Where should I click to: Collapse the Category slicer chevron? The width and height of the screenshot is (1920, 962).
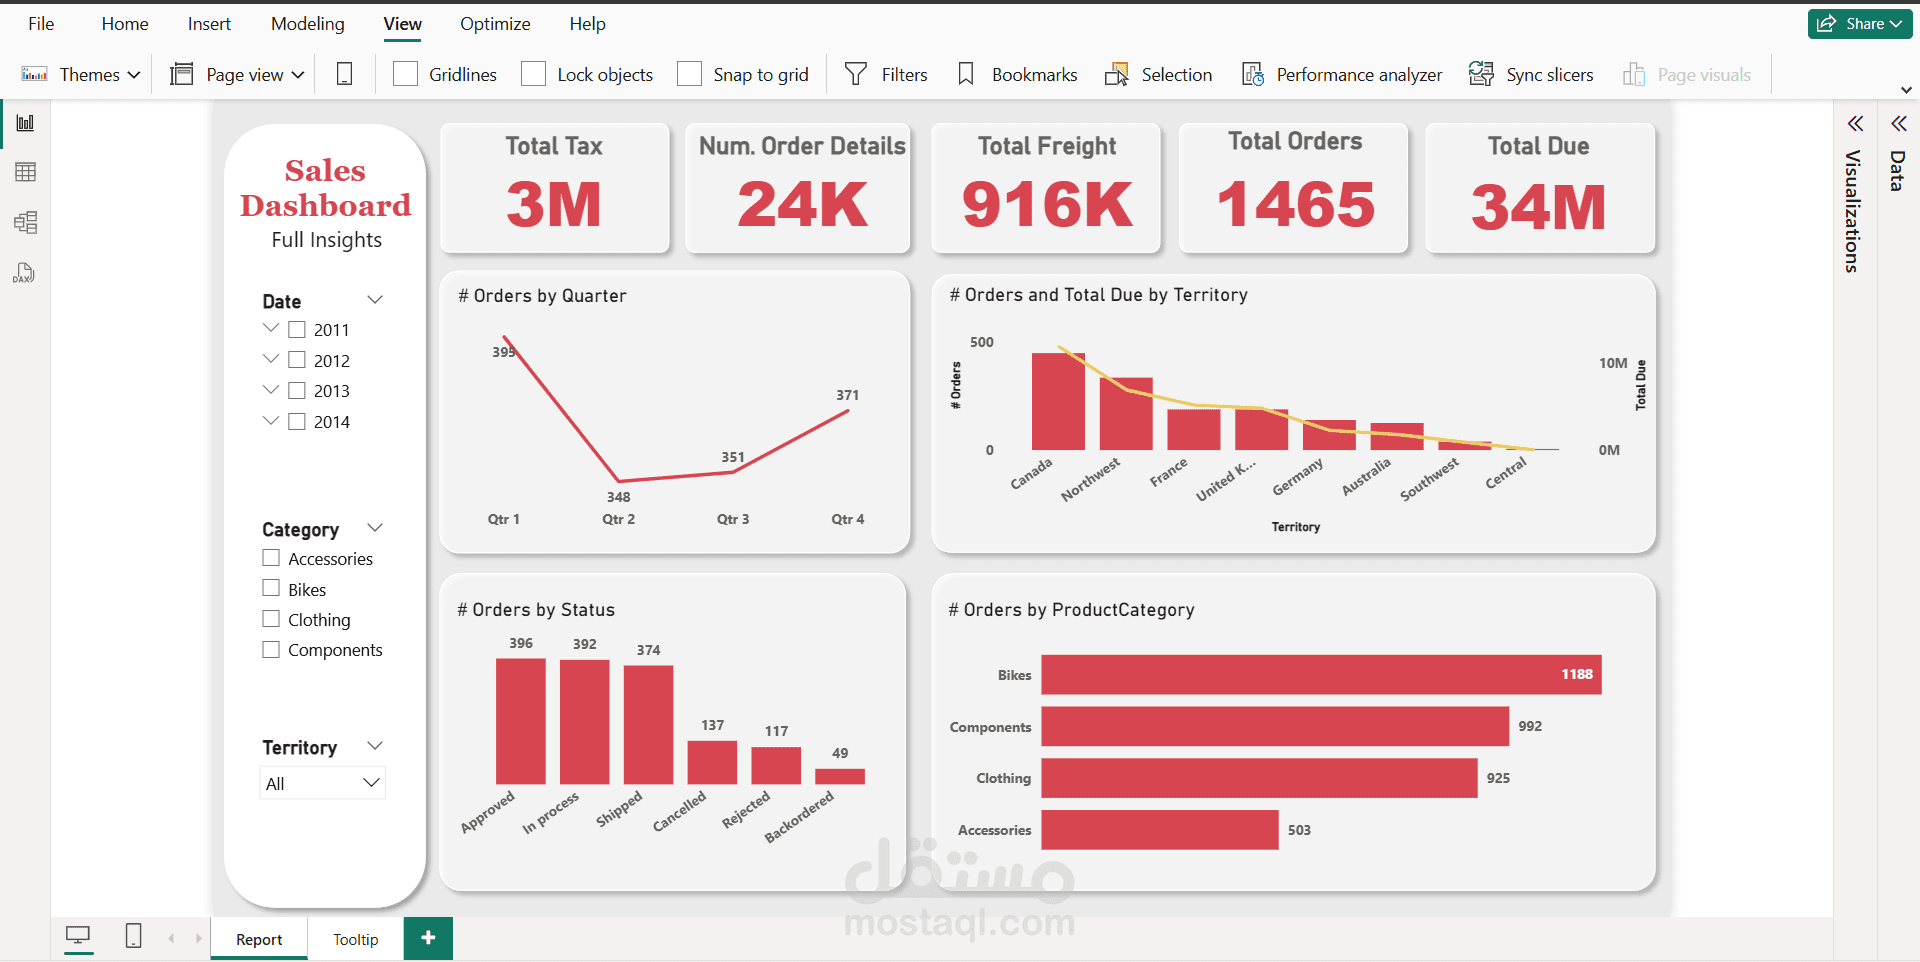coord(375,528)
